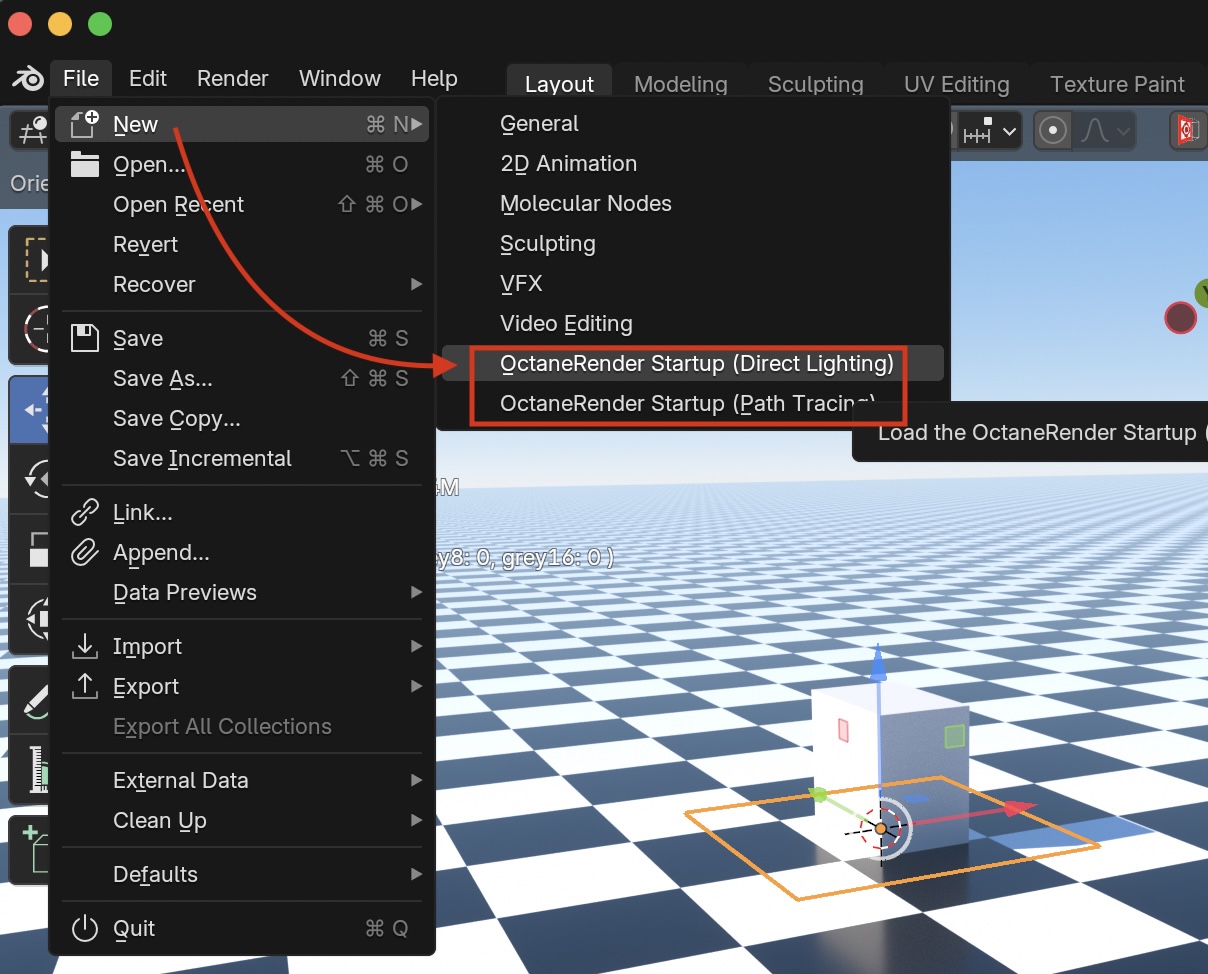Expand the Export submenu
This screenshot has height=974, width=1208.
pyautogui.click(x=242, y=686)
